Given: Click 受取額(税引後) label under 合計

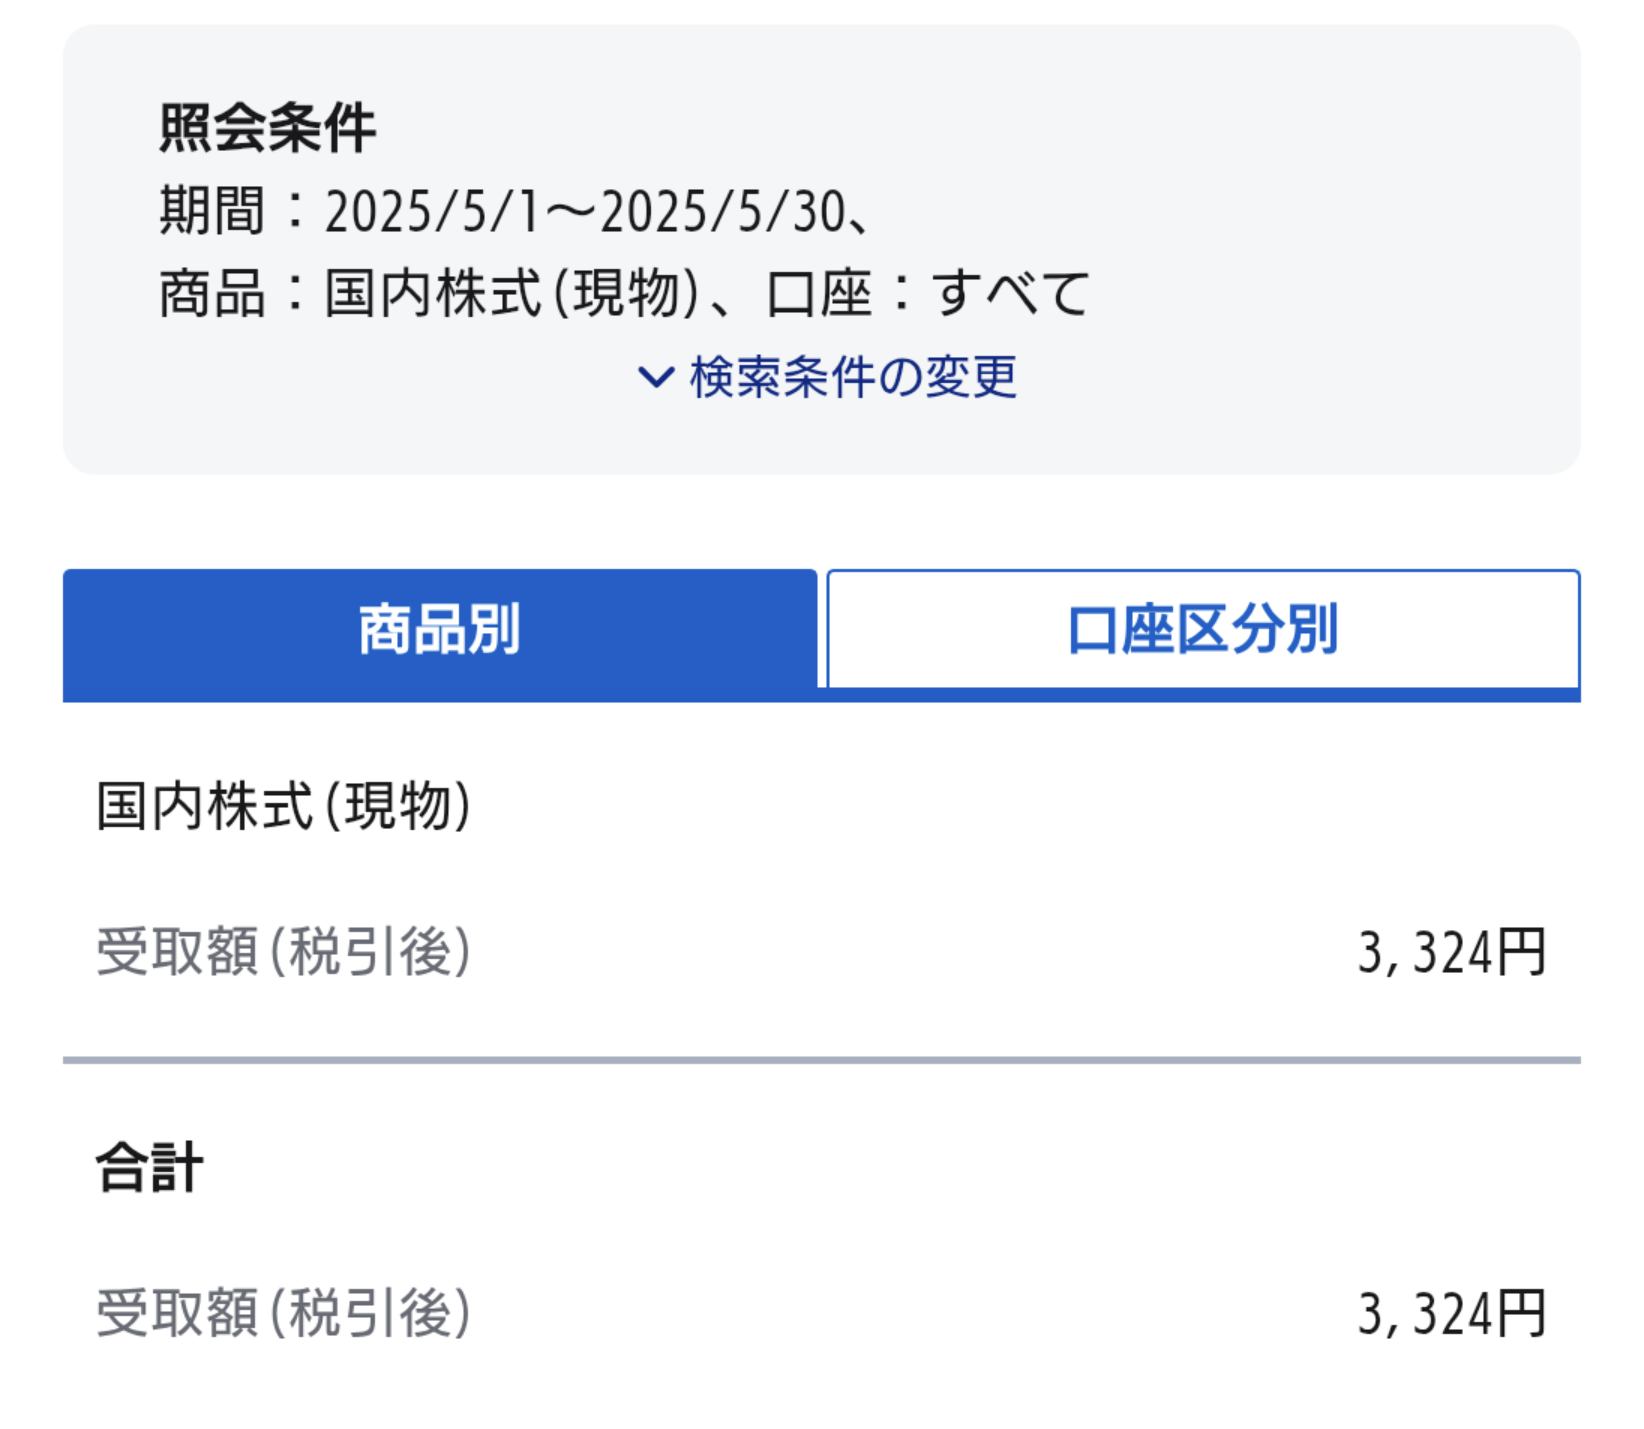Looking at the screenshot, I should (284, 1312).
